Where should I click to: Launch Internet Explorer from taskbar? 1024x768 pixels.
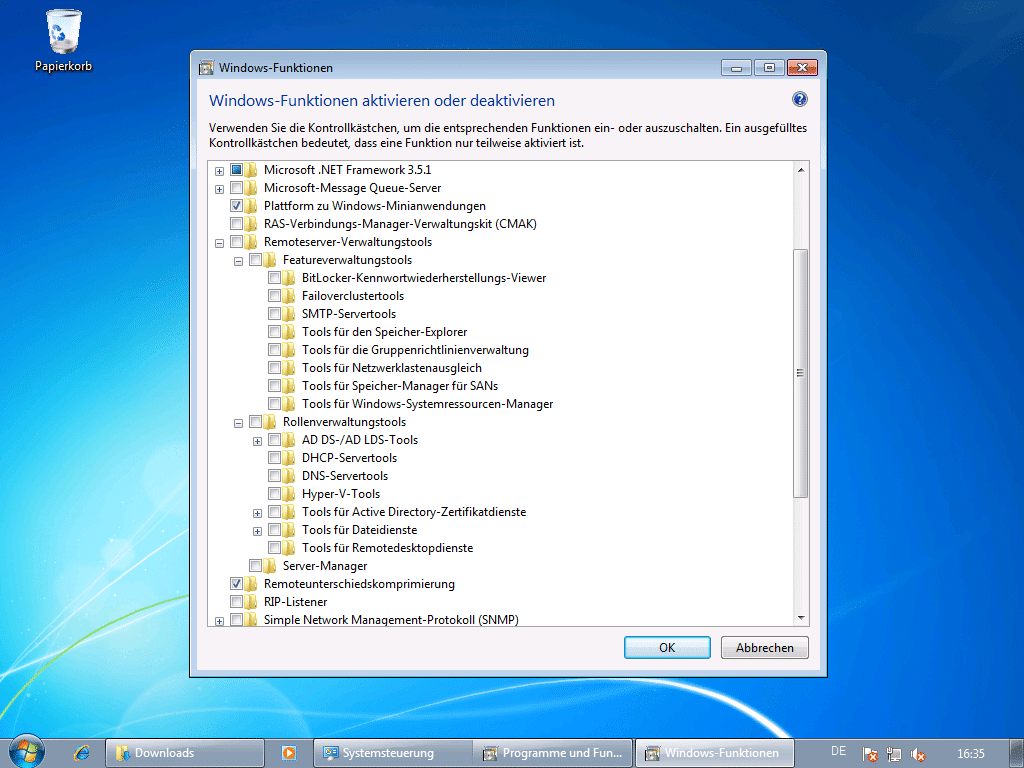[x=82, y=753]
